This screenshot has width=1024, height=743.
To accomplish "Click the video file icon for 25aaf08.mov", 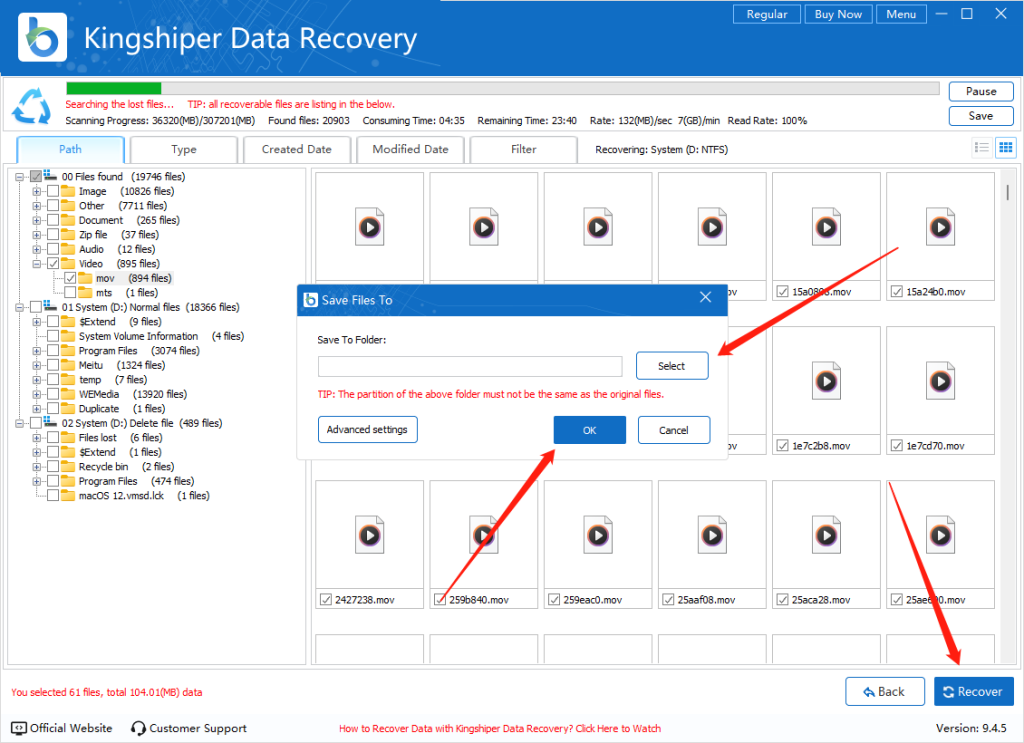I will point(712,535).
